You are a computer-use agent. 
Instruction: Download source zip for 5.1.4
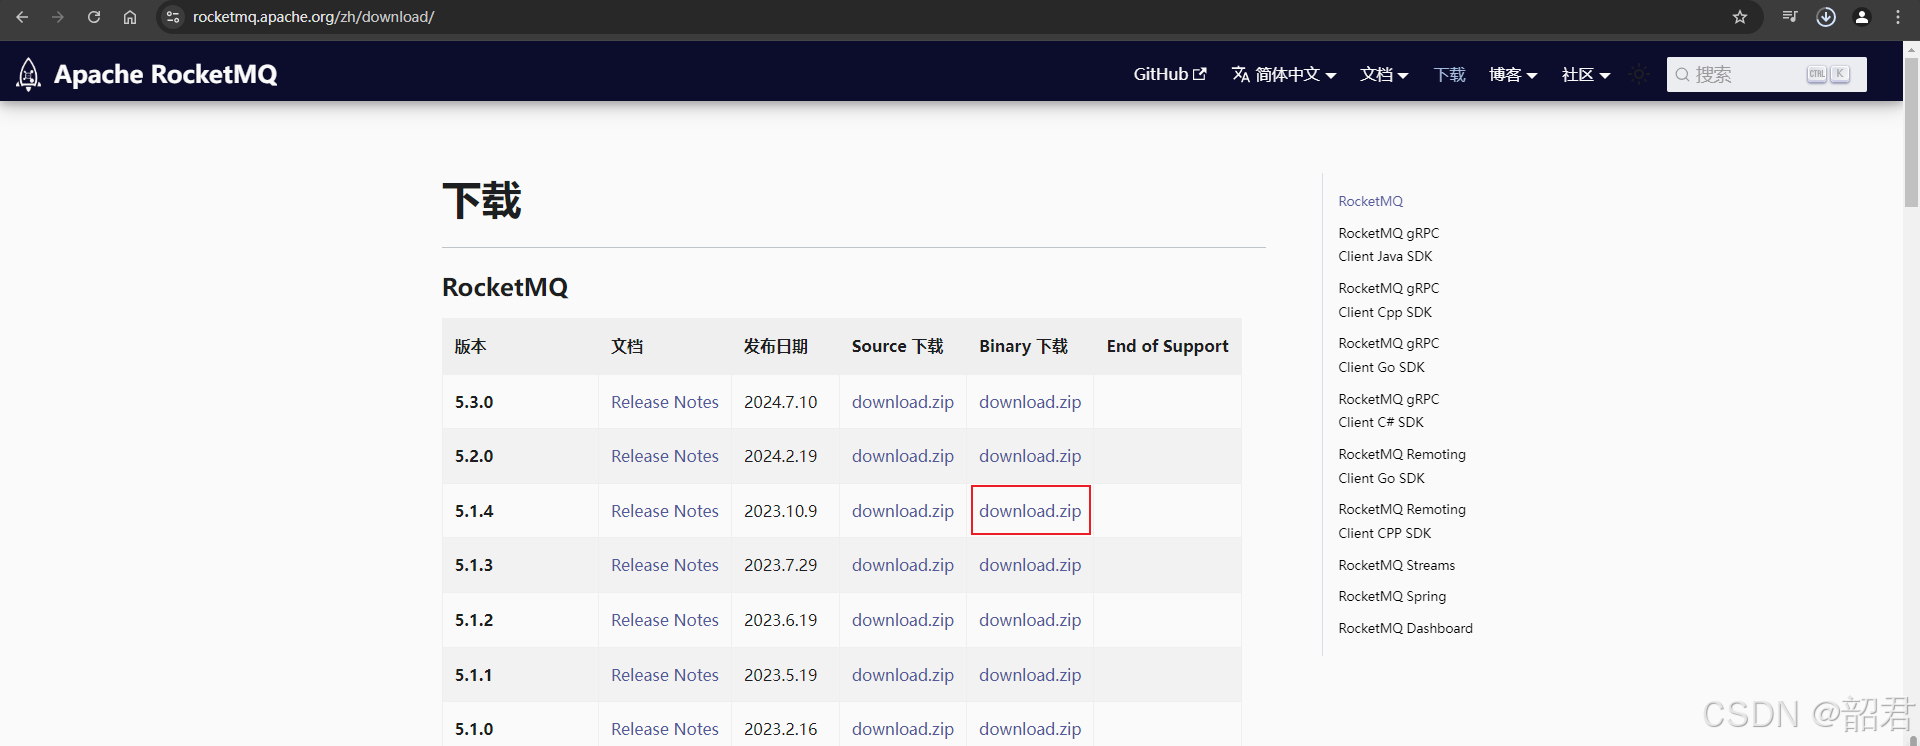903,511
